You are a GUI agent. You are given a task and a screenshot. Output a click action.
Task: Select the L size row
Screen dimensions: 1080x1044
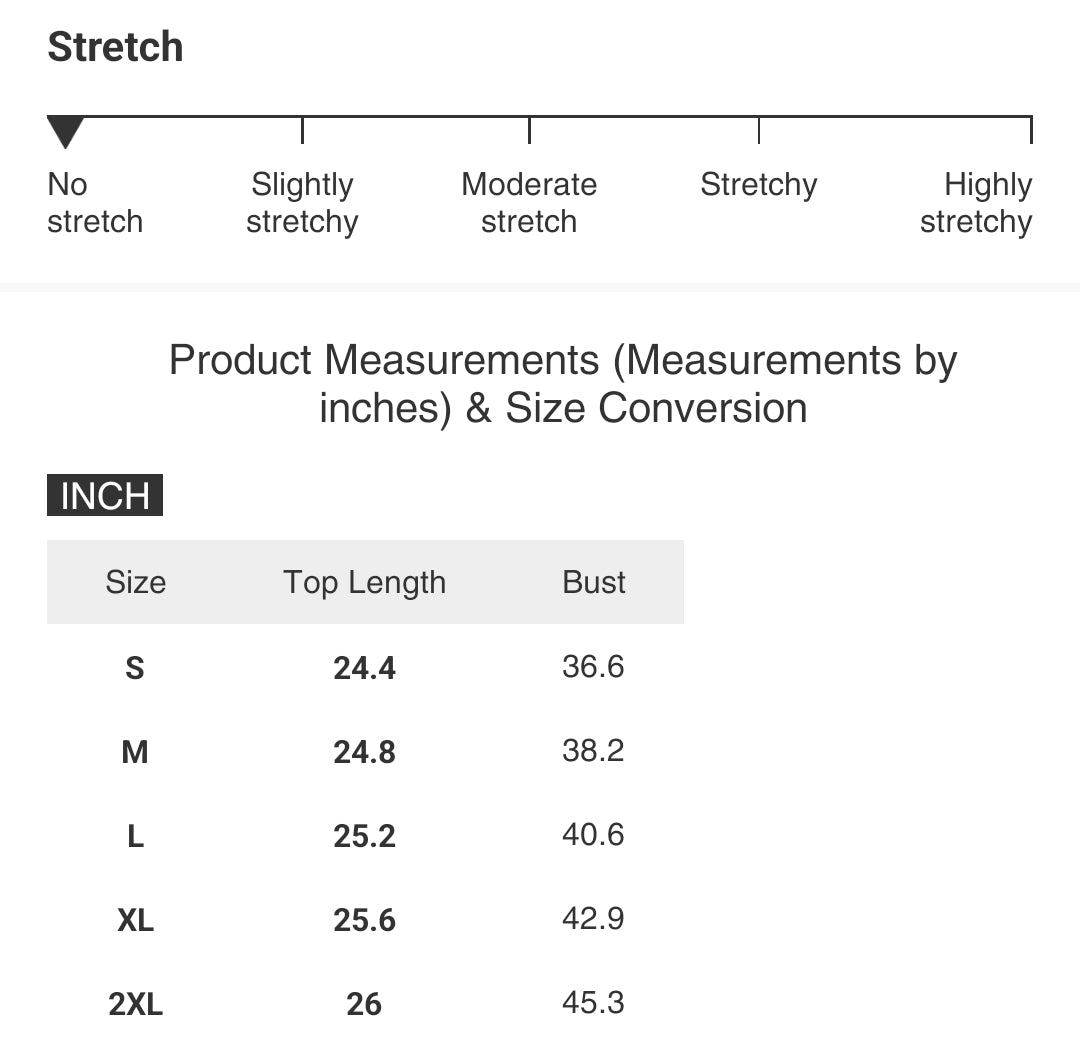tap(365, 835)
